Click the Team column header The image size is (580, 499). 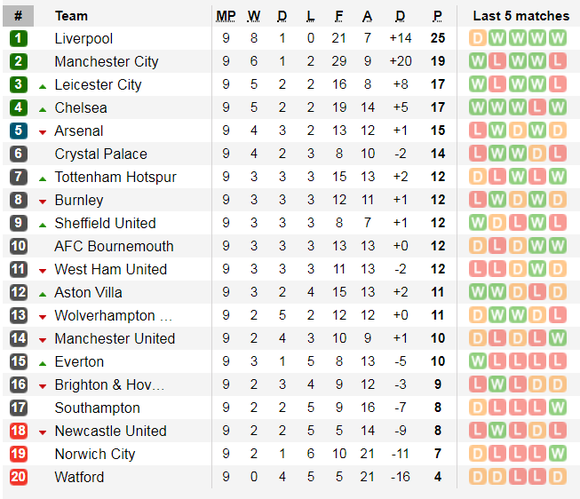click(x=71, y=16)
